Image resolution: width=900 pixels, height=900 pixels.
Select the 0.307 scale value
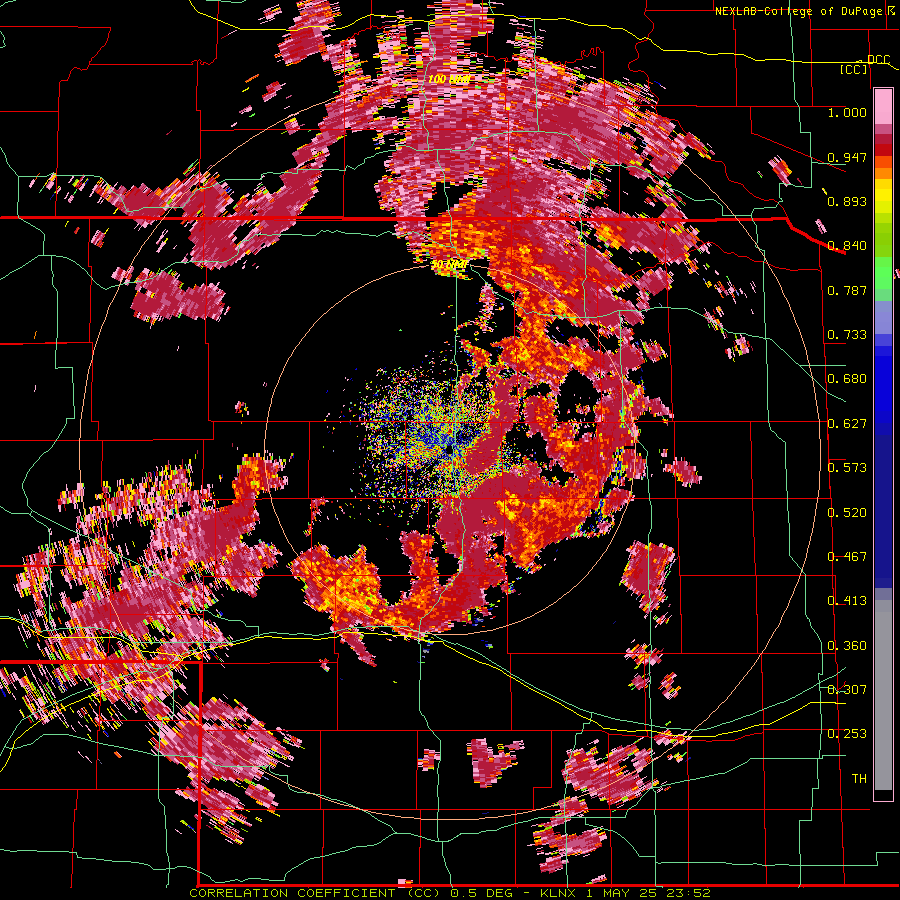tap(847, 690)
